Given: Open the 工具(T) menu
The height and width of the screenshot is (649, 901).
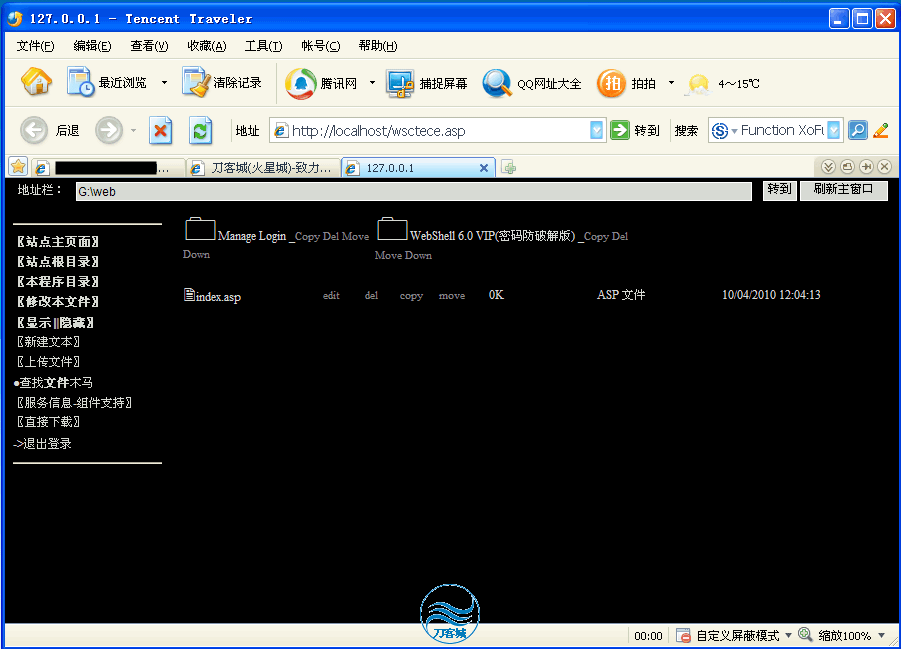Looking at the screenshot, I should (264, 46).
